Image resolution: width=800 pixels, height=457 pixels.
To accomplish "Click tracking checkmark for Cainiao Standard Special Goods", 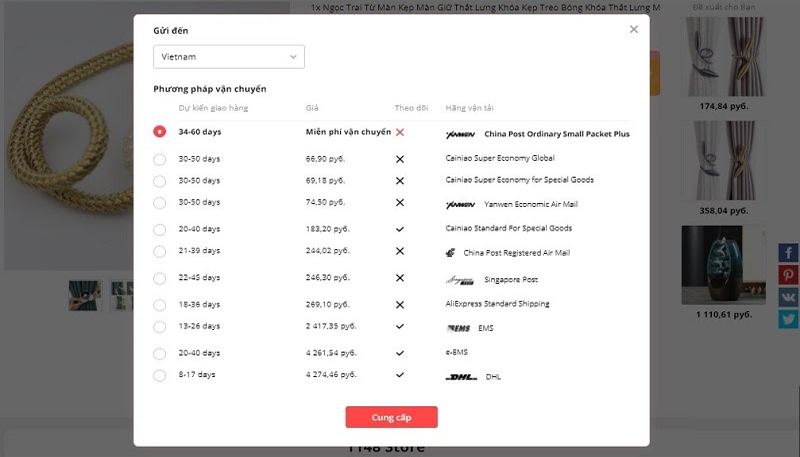I will 400,230.
